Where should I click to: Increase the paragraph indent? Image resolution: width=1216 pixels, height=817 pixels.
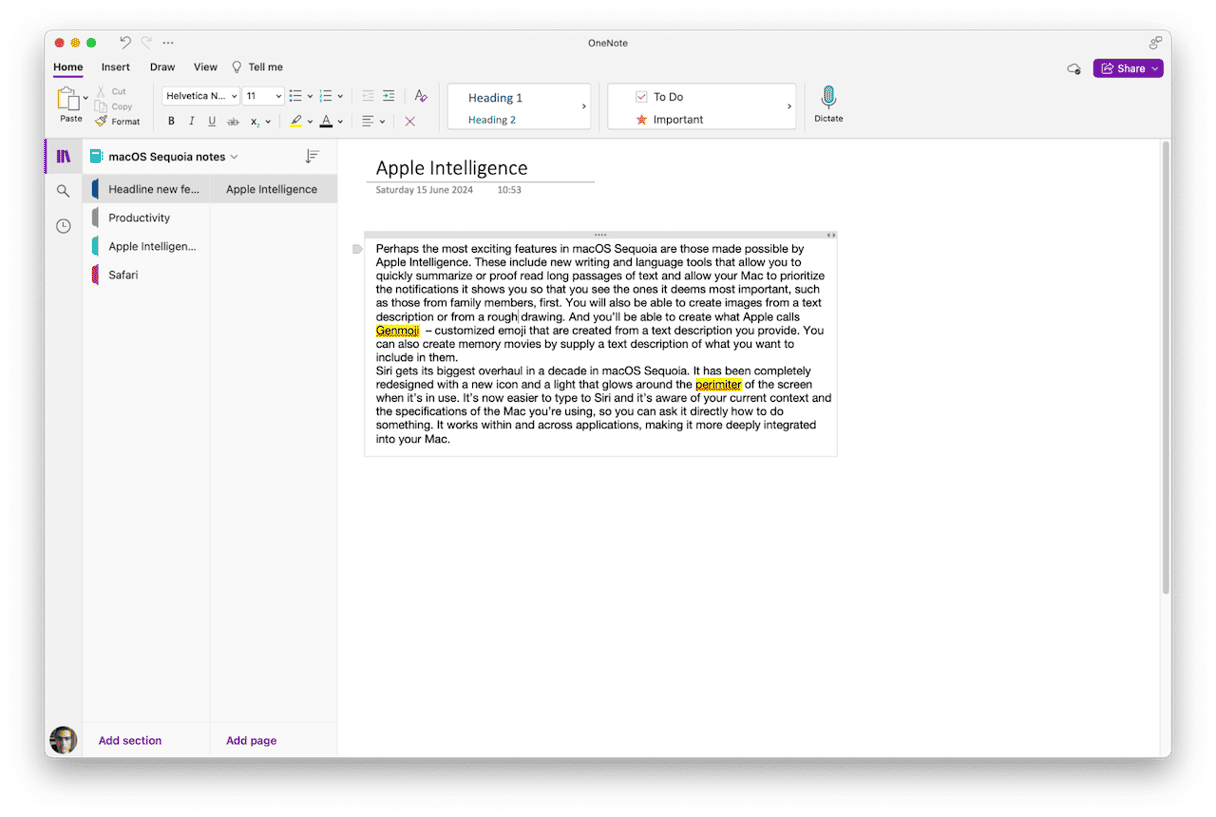click(389, 96)
